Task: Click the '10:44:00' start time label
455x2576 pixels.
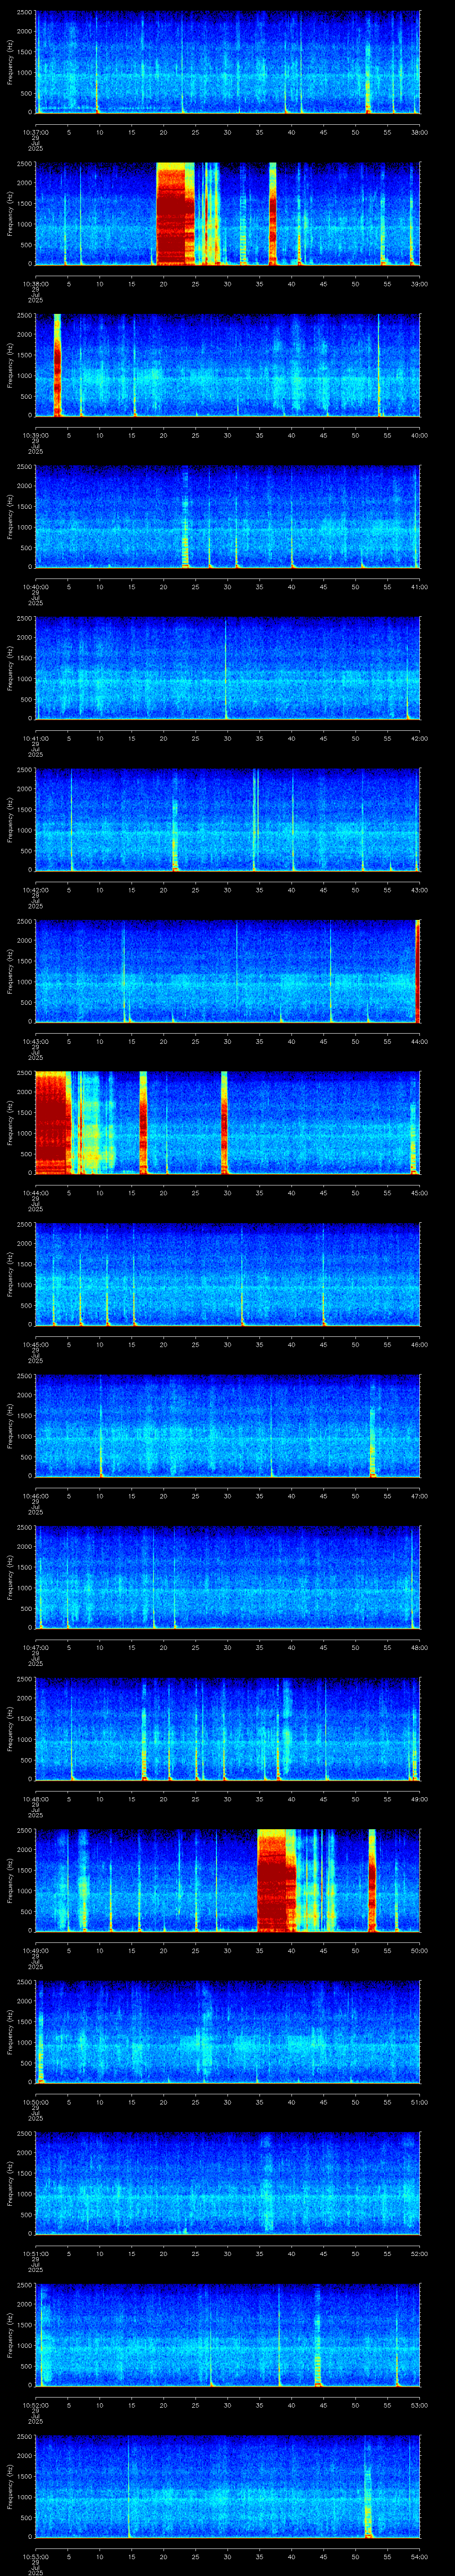Action: [x=35, y=1193]
